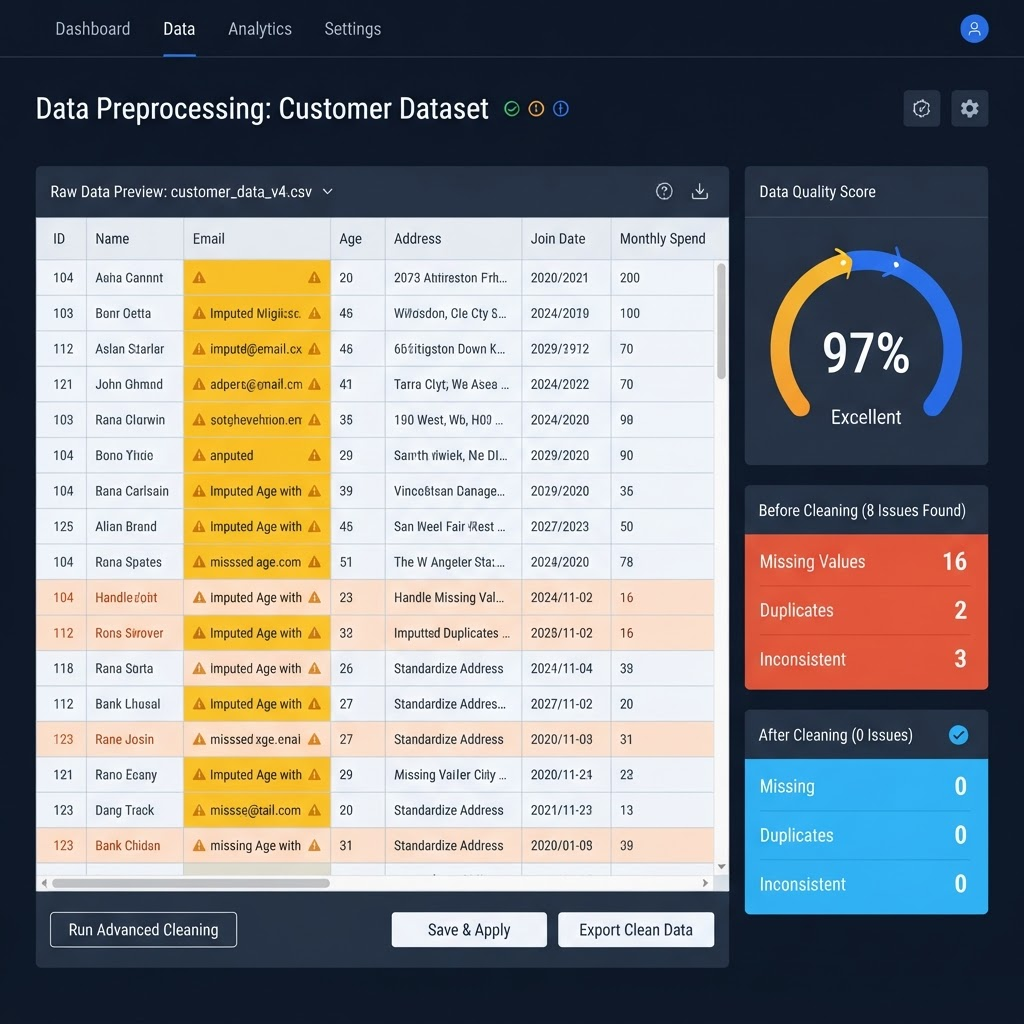Select After Cleaning Missing 0 row
Image resolution: width=1024 pixels, height=1024 pixels.
click(x=866, y=786)
